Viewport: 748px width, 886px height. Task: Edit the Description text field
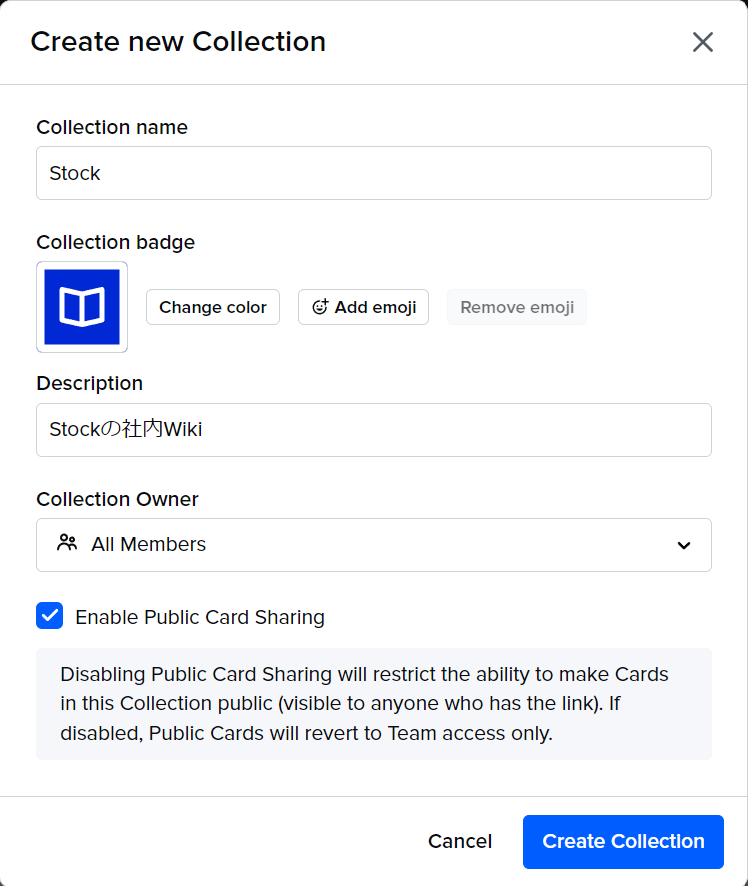tap(374, 430)
